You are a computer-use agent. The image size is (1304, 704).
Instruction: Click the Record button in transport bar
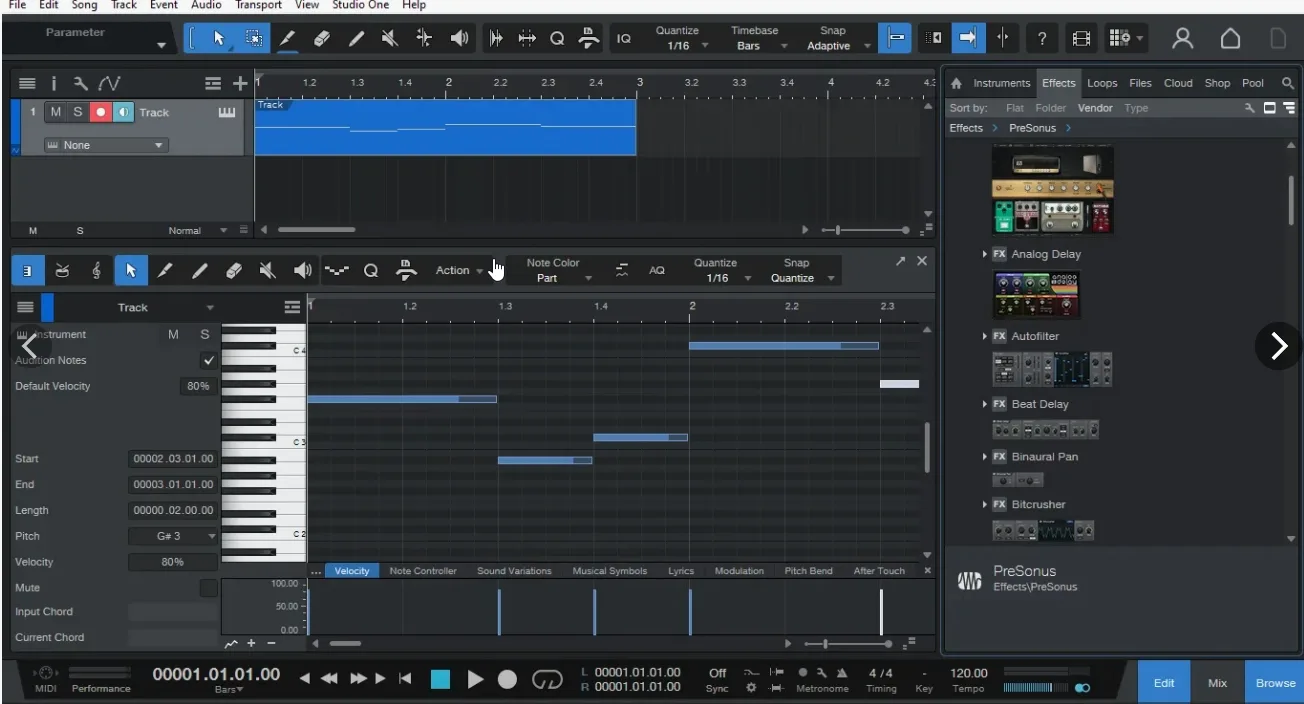[x=507, y=680]
